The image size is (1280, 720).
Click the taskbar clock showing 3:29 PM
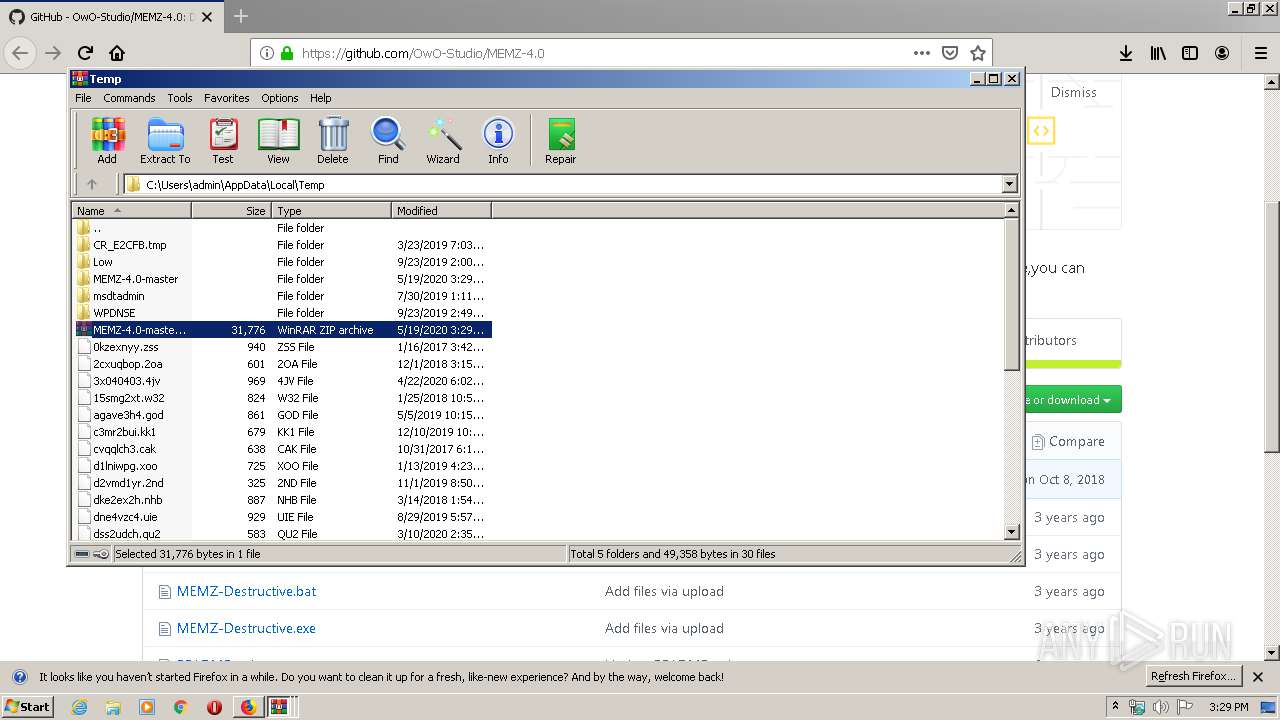[x=1228, y=707]
